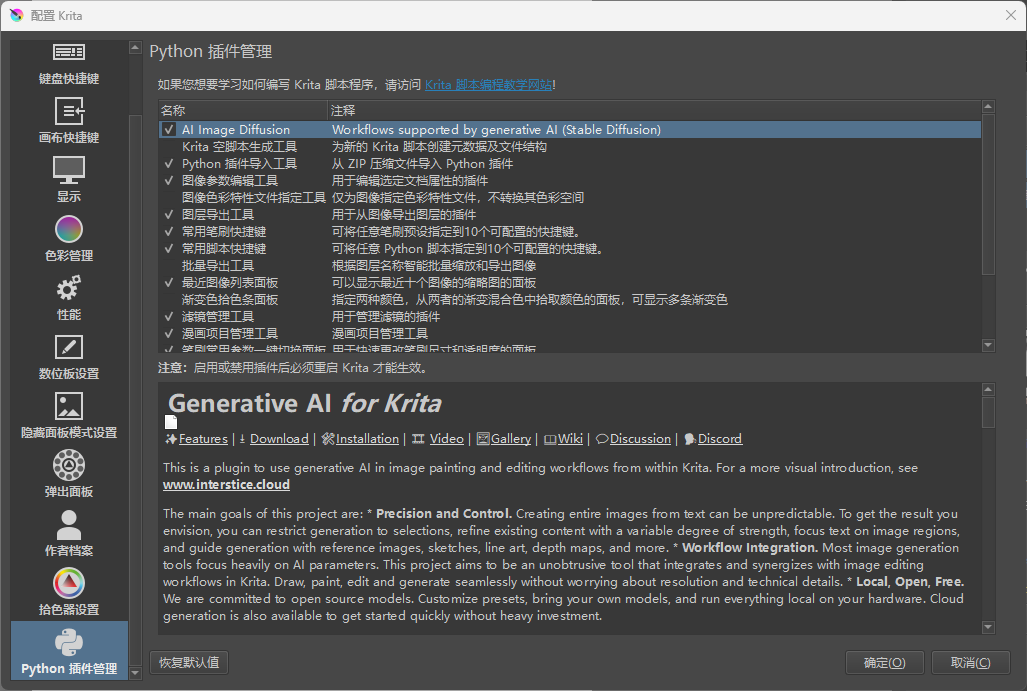Toggle the 常用笔刷快捷键 checkbox
Image resolution: width=1027 pixels, height=691 pixels.
click(x=169, y=232)
